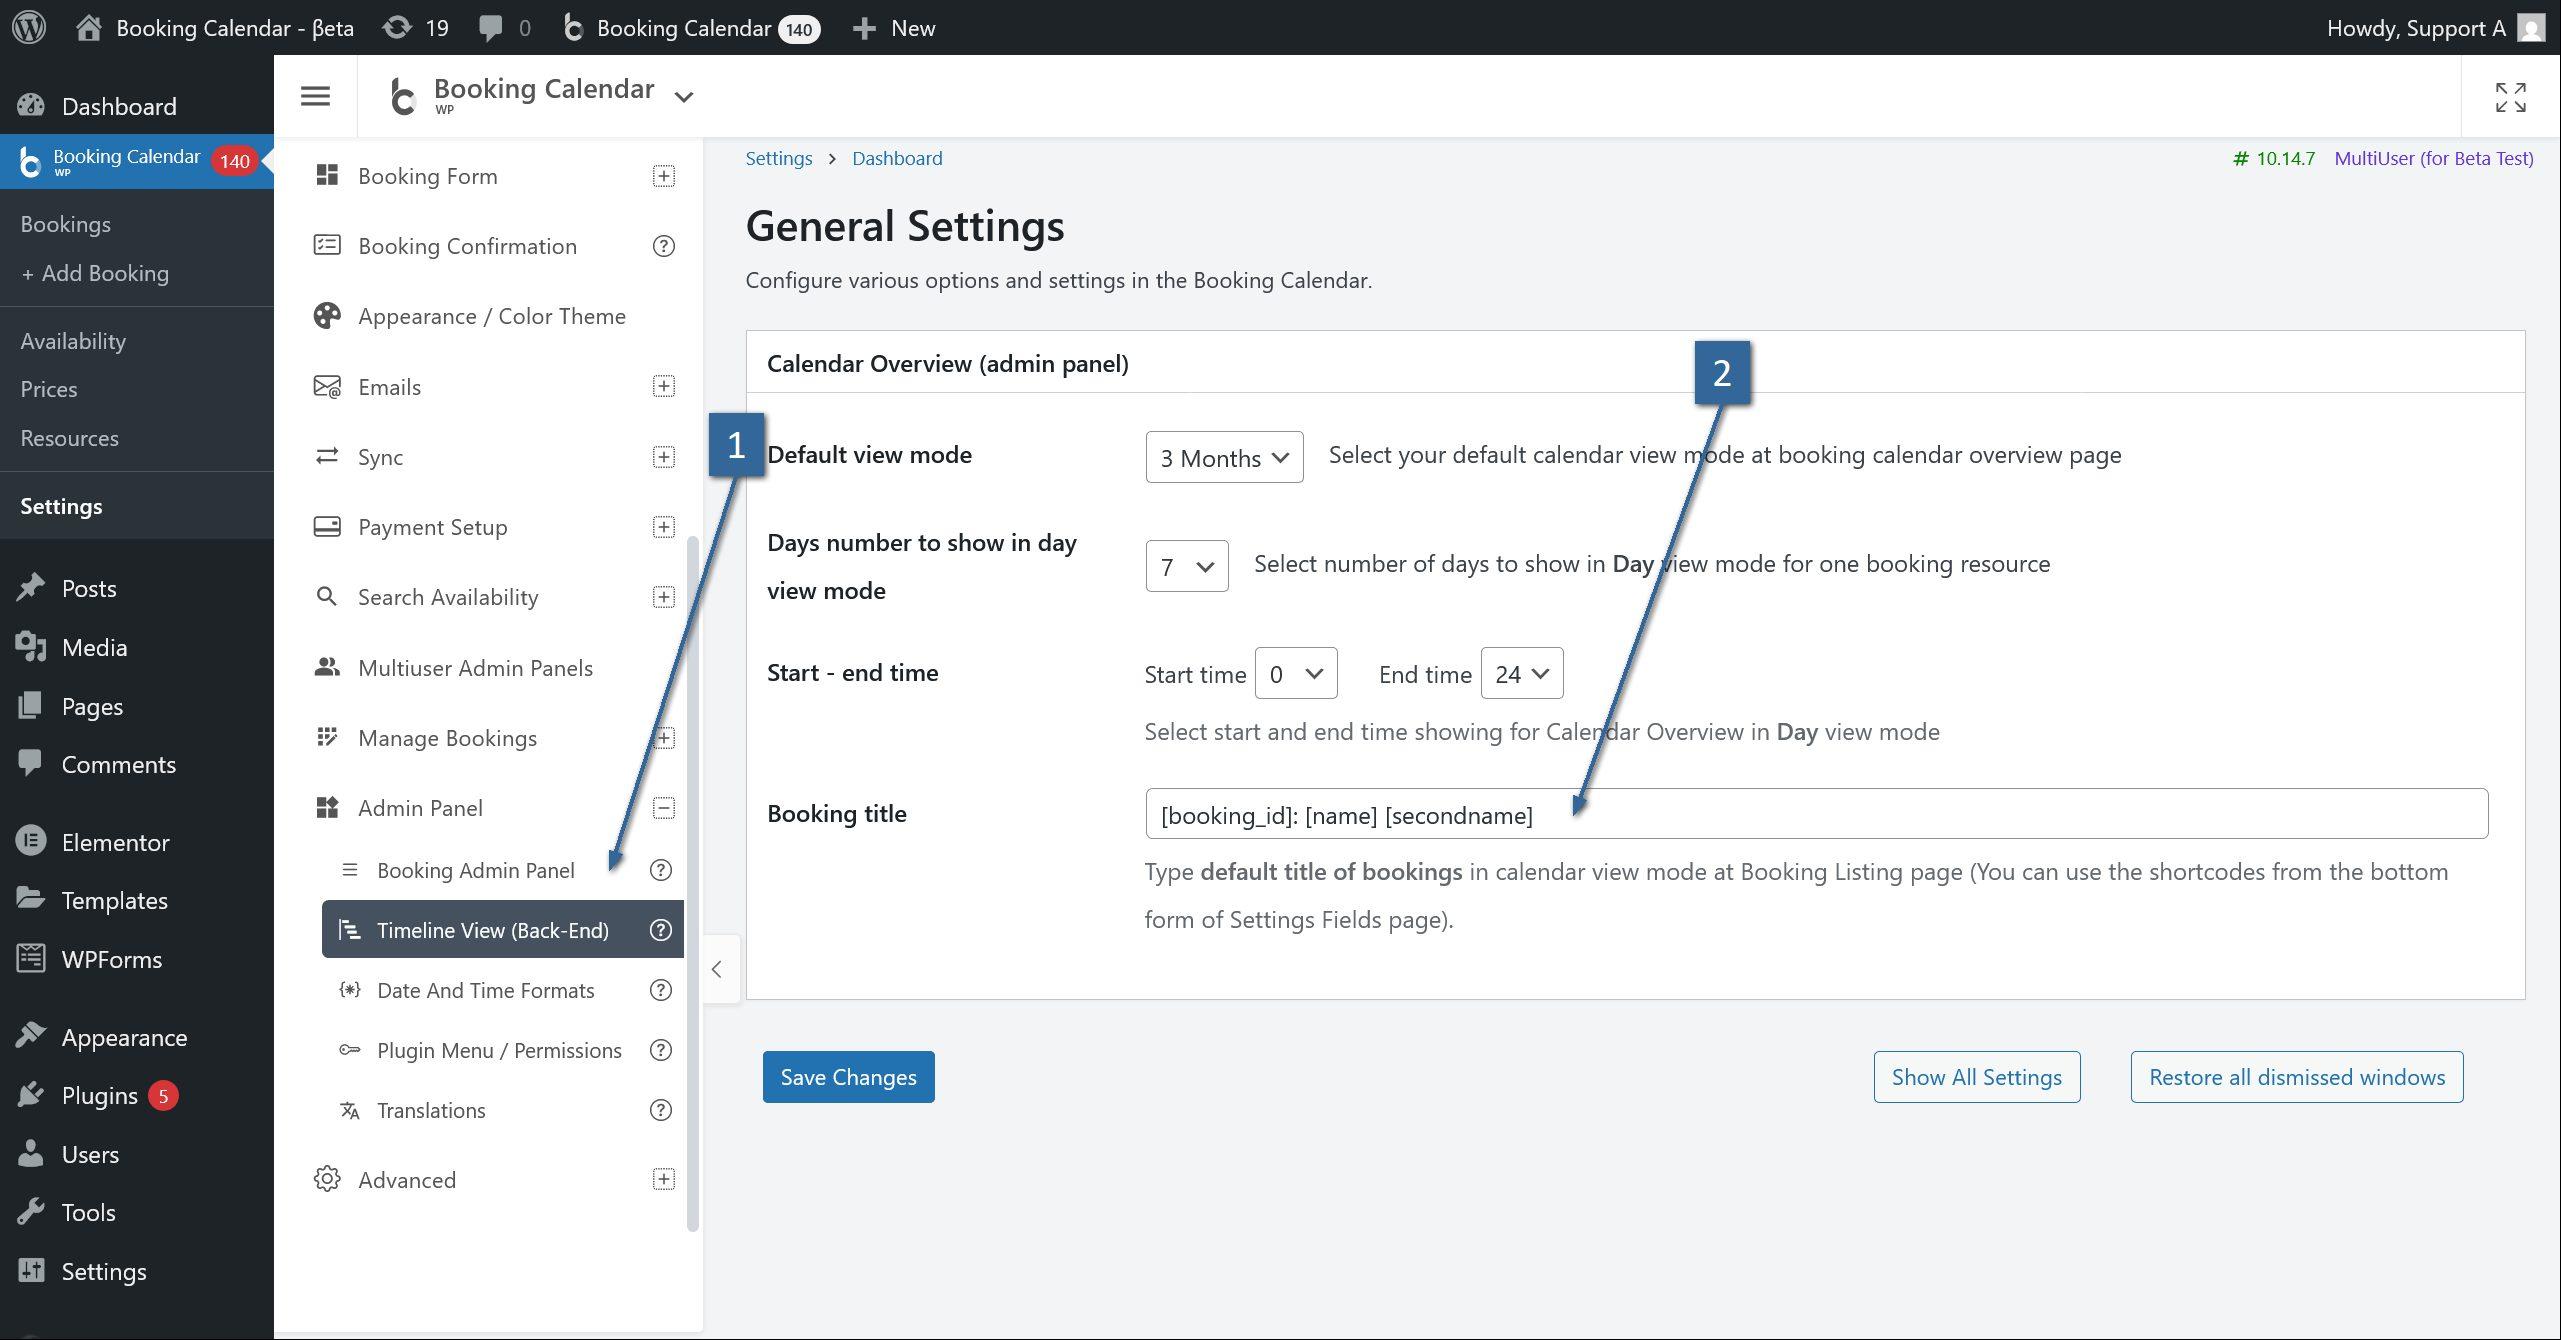The height and width of the screenshot is (1340, 2561).
Task: Click the fullscreen toggle icon
Action: 2510,97
